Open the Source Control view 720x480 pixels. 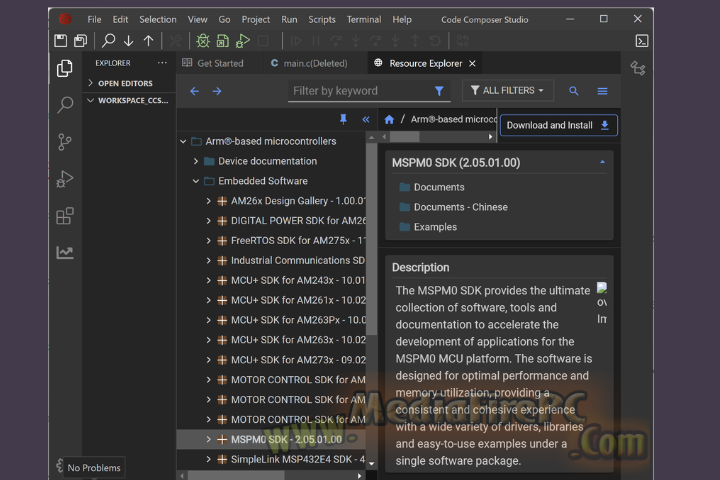coord(65,142)
